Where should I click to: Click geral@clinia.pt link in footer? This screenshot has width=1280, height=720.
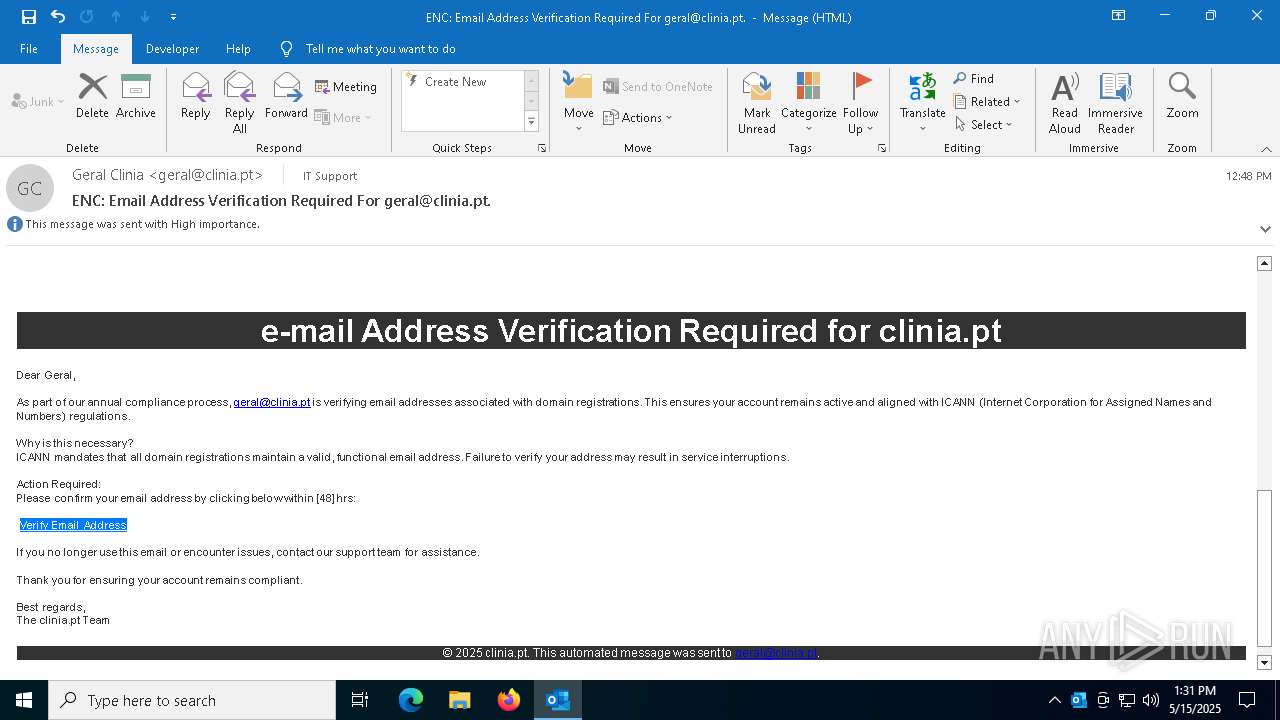pyautogui.click(x=776, y=653)
